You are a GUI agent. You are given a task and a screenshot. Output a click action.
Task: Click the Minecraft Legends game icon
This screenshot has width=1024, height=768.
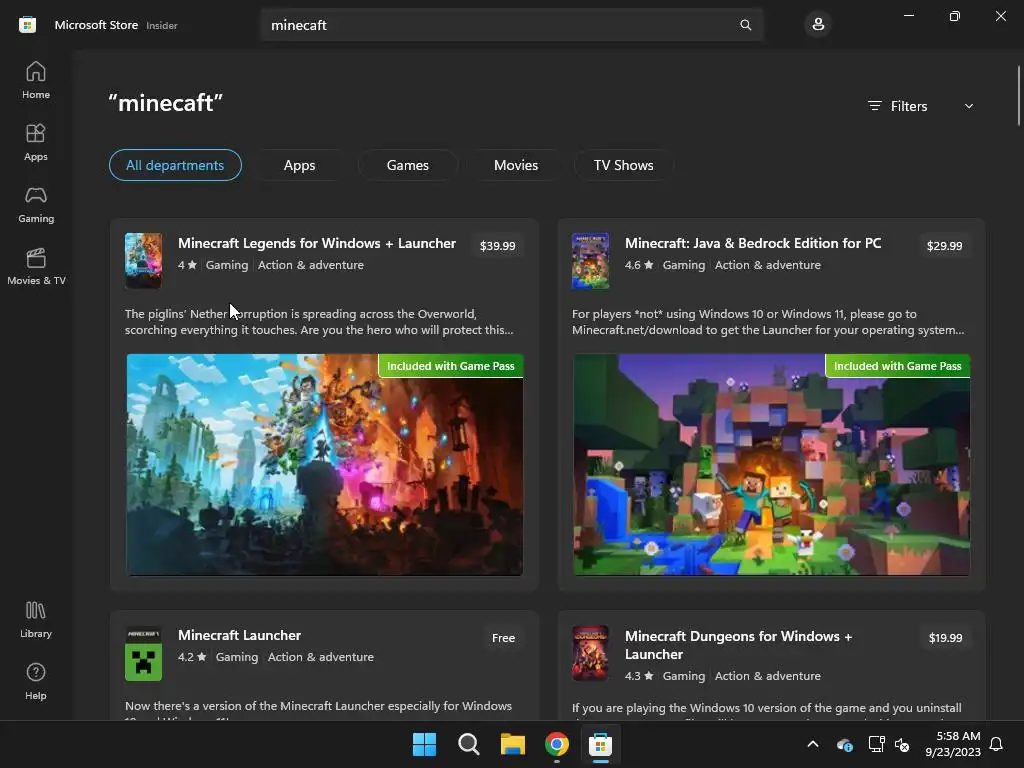coord(143,261)
